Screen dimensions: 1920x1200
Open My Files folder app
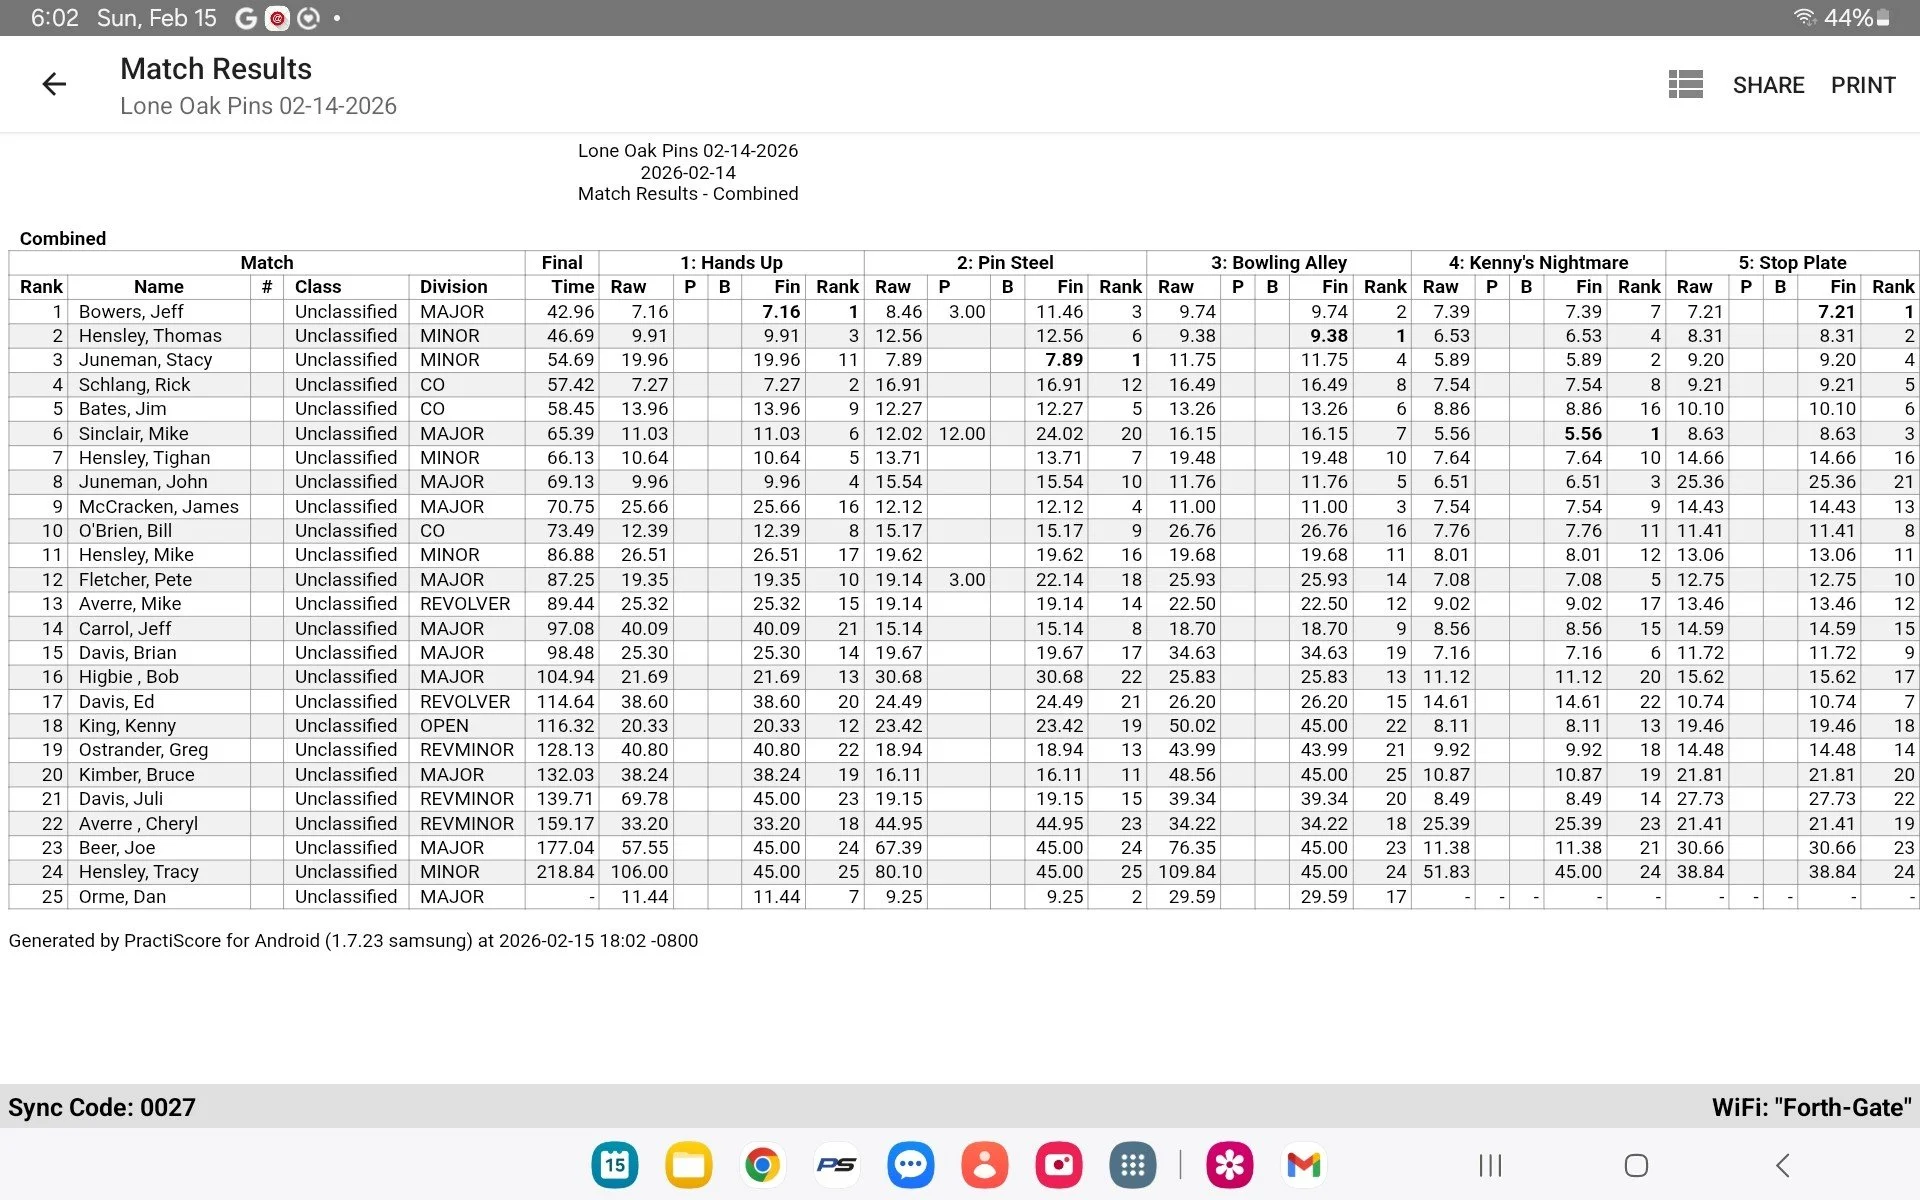(689, 1165)
